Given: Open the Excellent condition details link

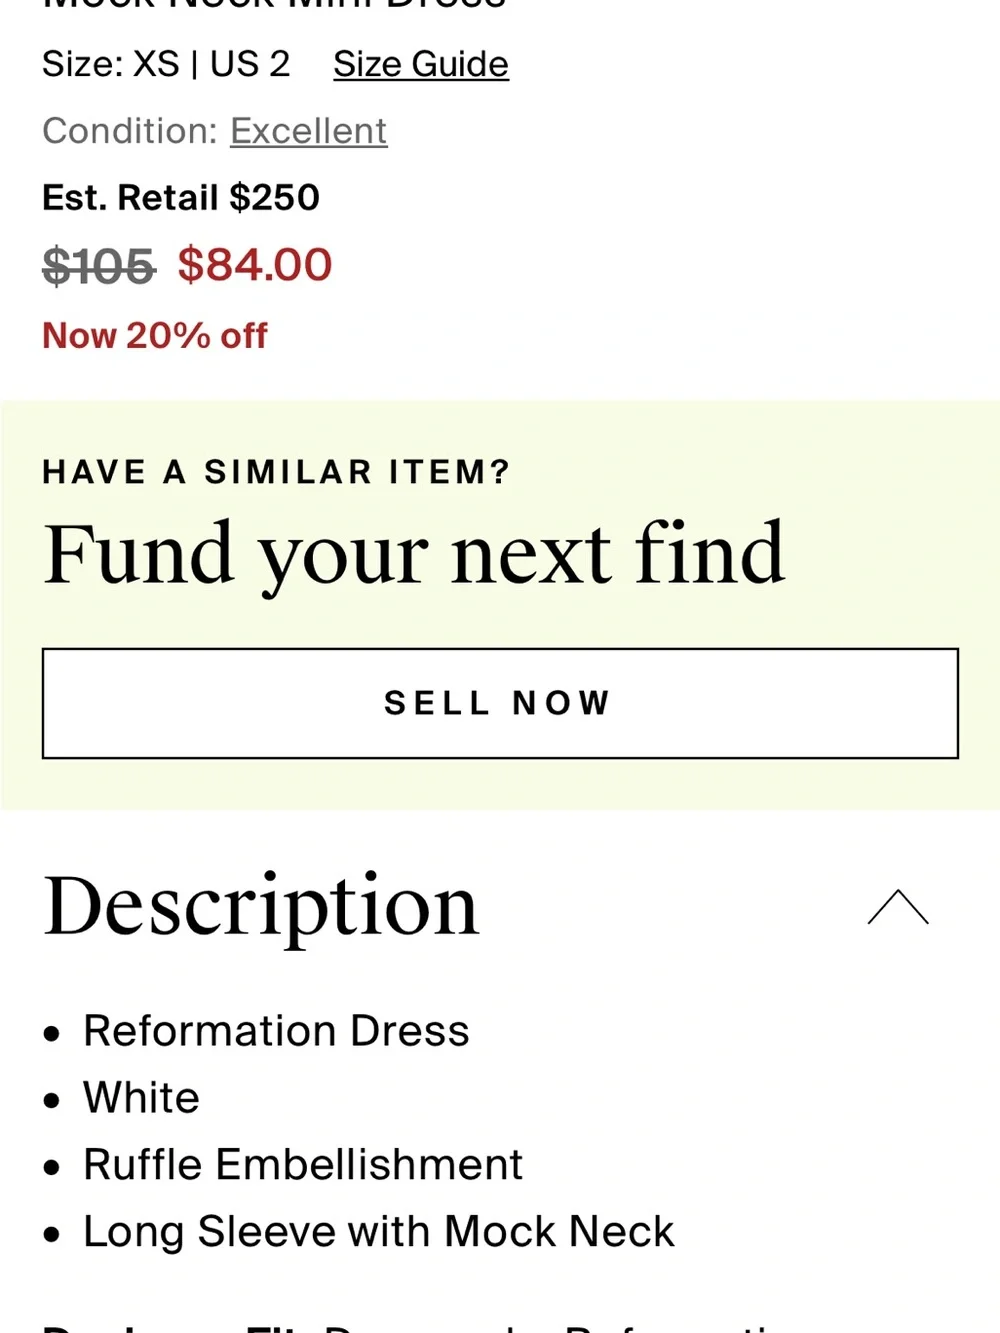Looking at the screenshot, I should tap(309, 131).
